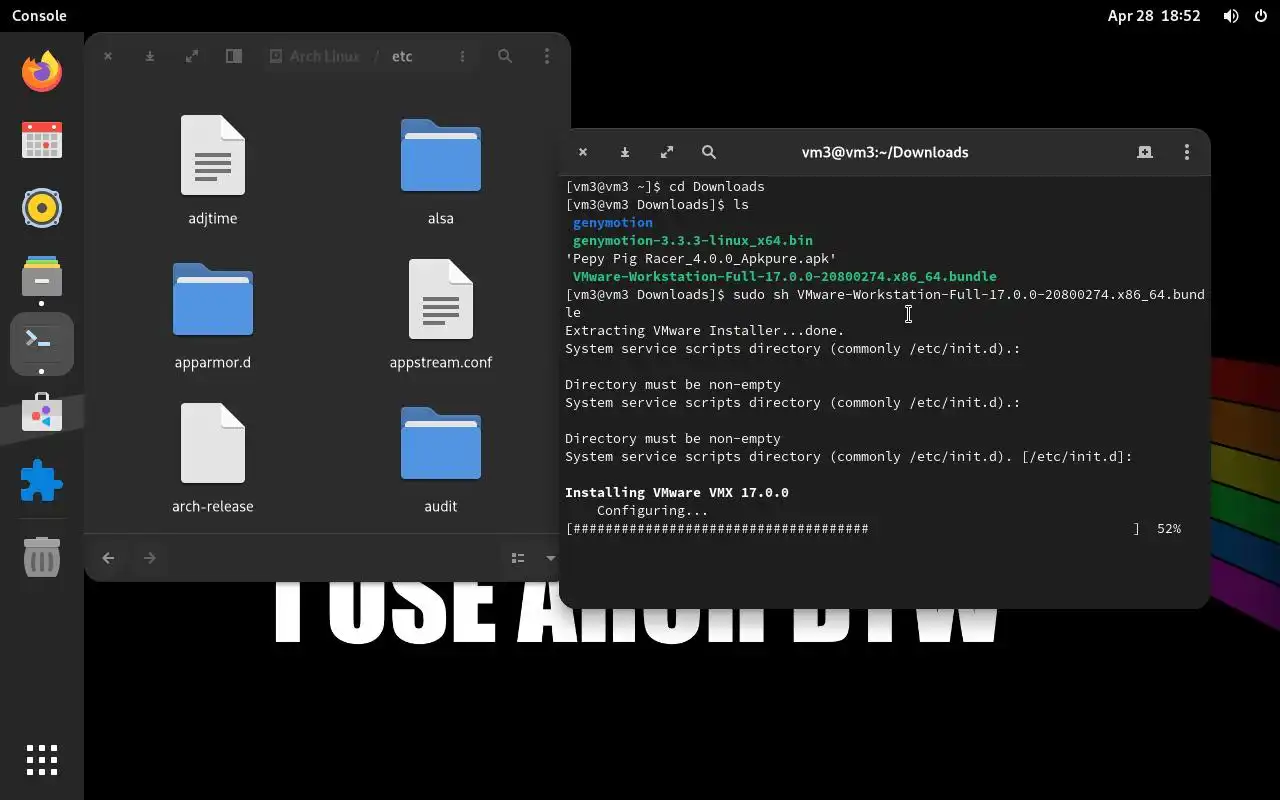Click the genymotion directory name in terminal
This screenshot has height=800, width=1280.
tap(613, 222)
